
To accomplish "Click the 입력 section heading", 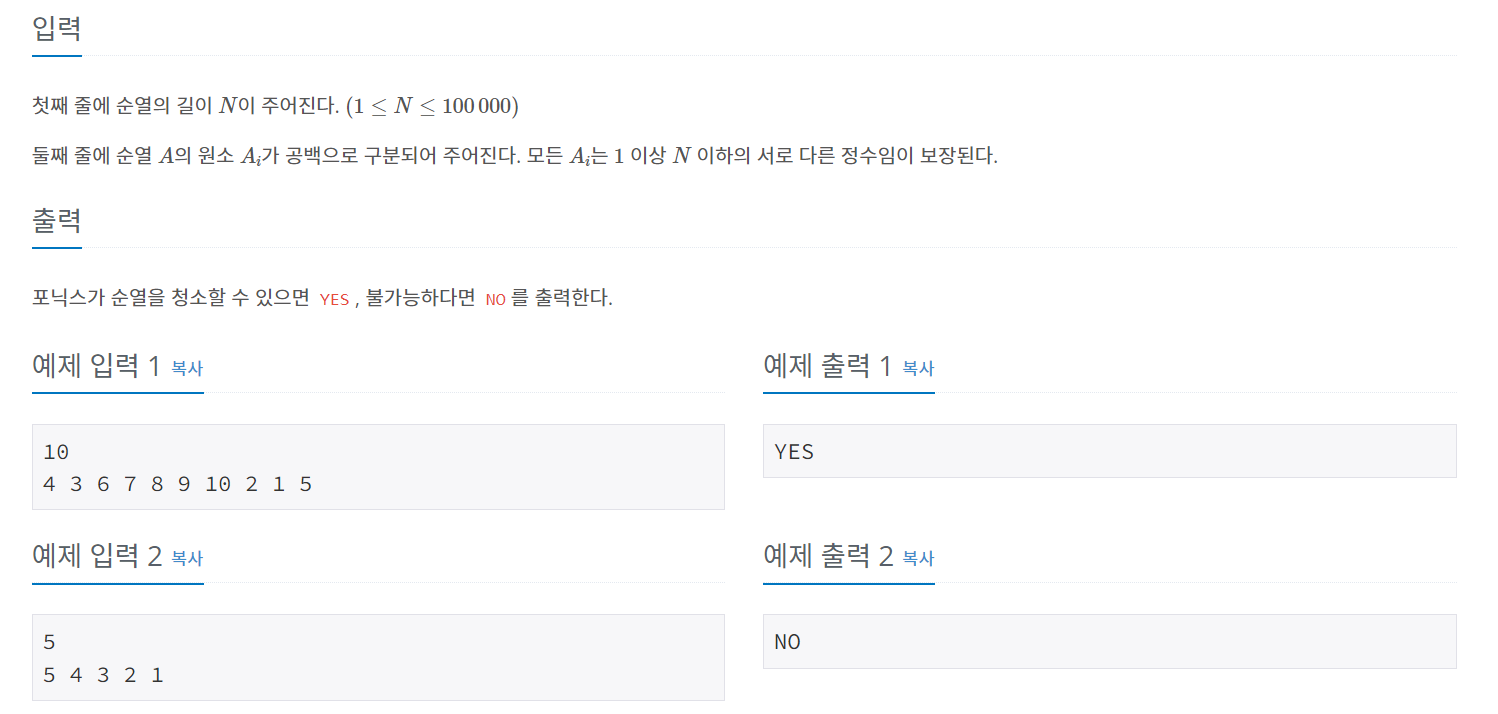I will click(57, 28).
